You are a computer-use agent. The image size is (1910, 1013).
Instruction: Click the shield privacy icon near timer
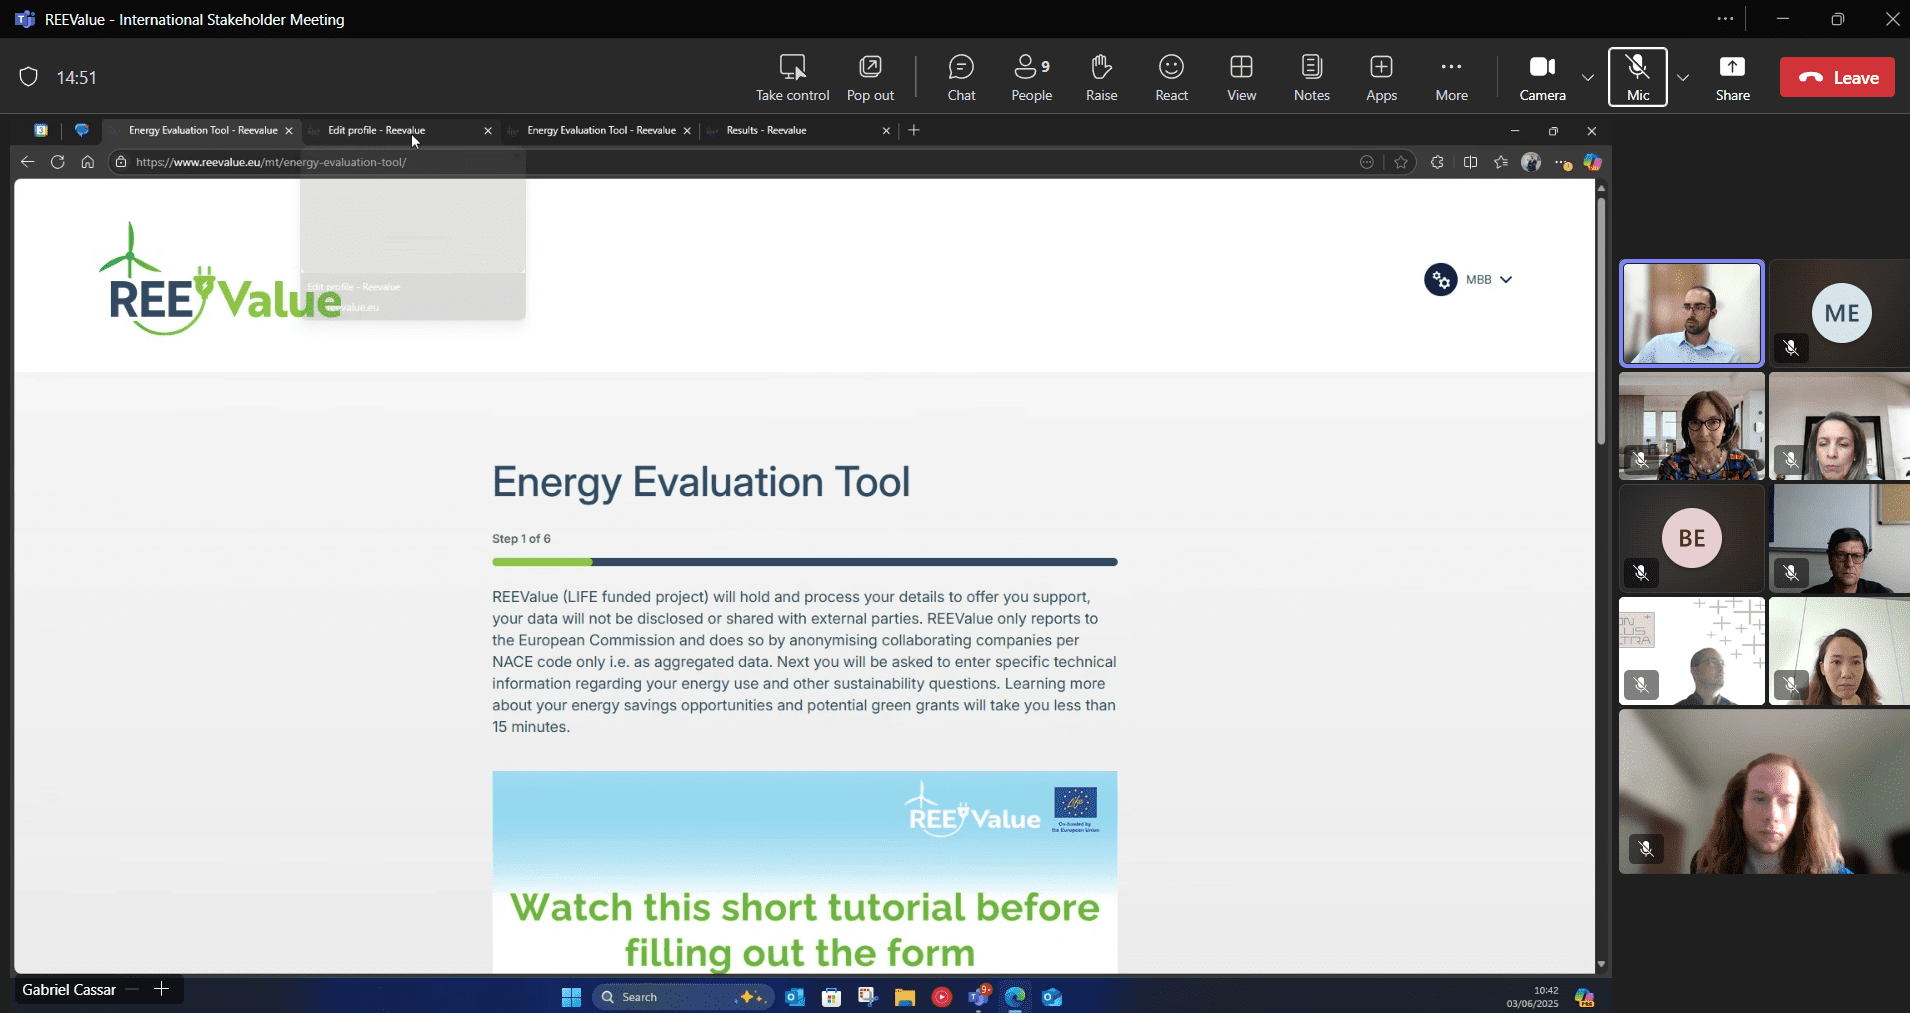(x=29, y=77)
